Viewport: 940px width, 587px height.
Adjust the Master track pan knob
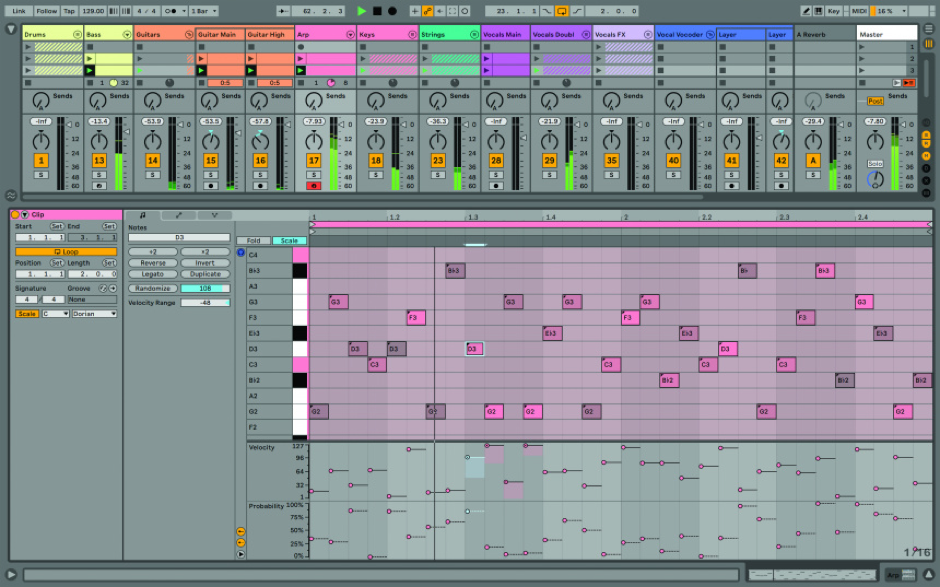tap(875, 179)
